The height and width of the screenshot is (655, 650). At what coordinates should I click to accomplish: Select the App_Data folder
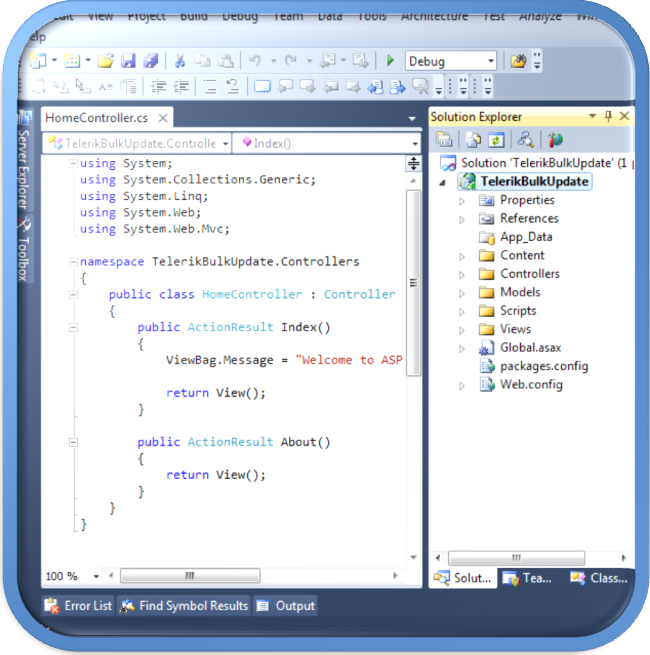click(526, 237)
